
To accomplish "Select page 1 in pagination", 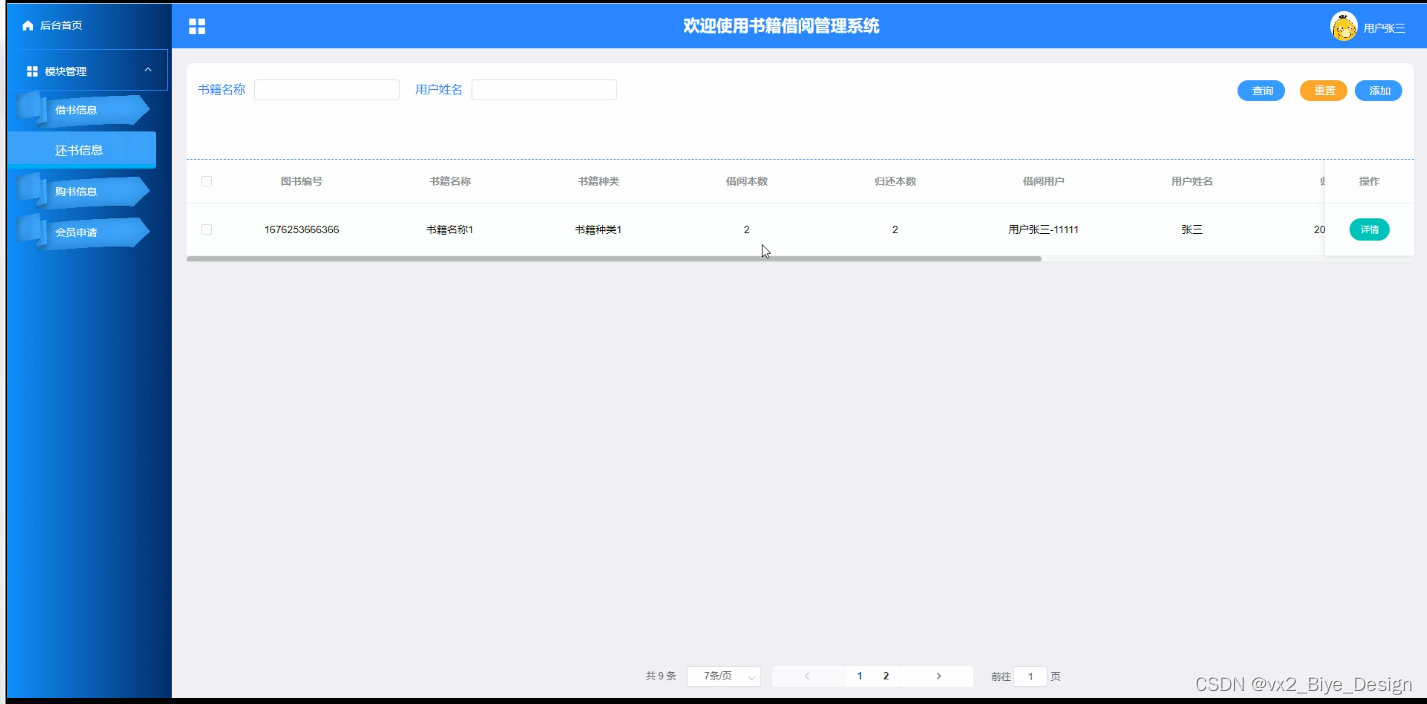I will tap(860, 676).
